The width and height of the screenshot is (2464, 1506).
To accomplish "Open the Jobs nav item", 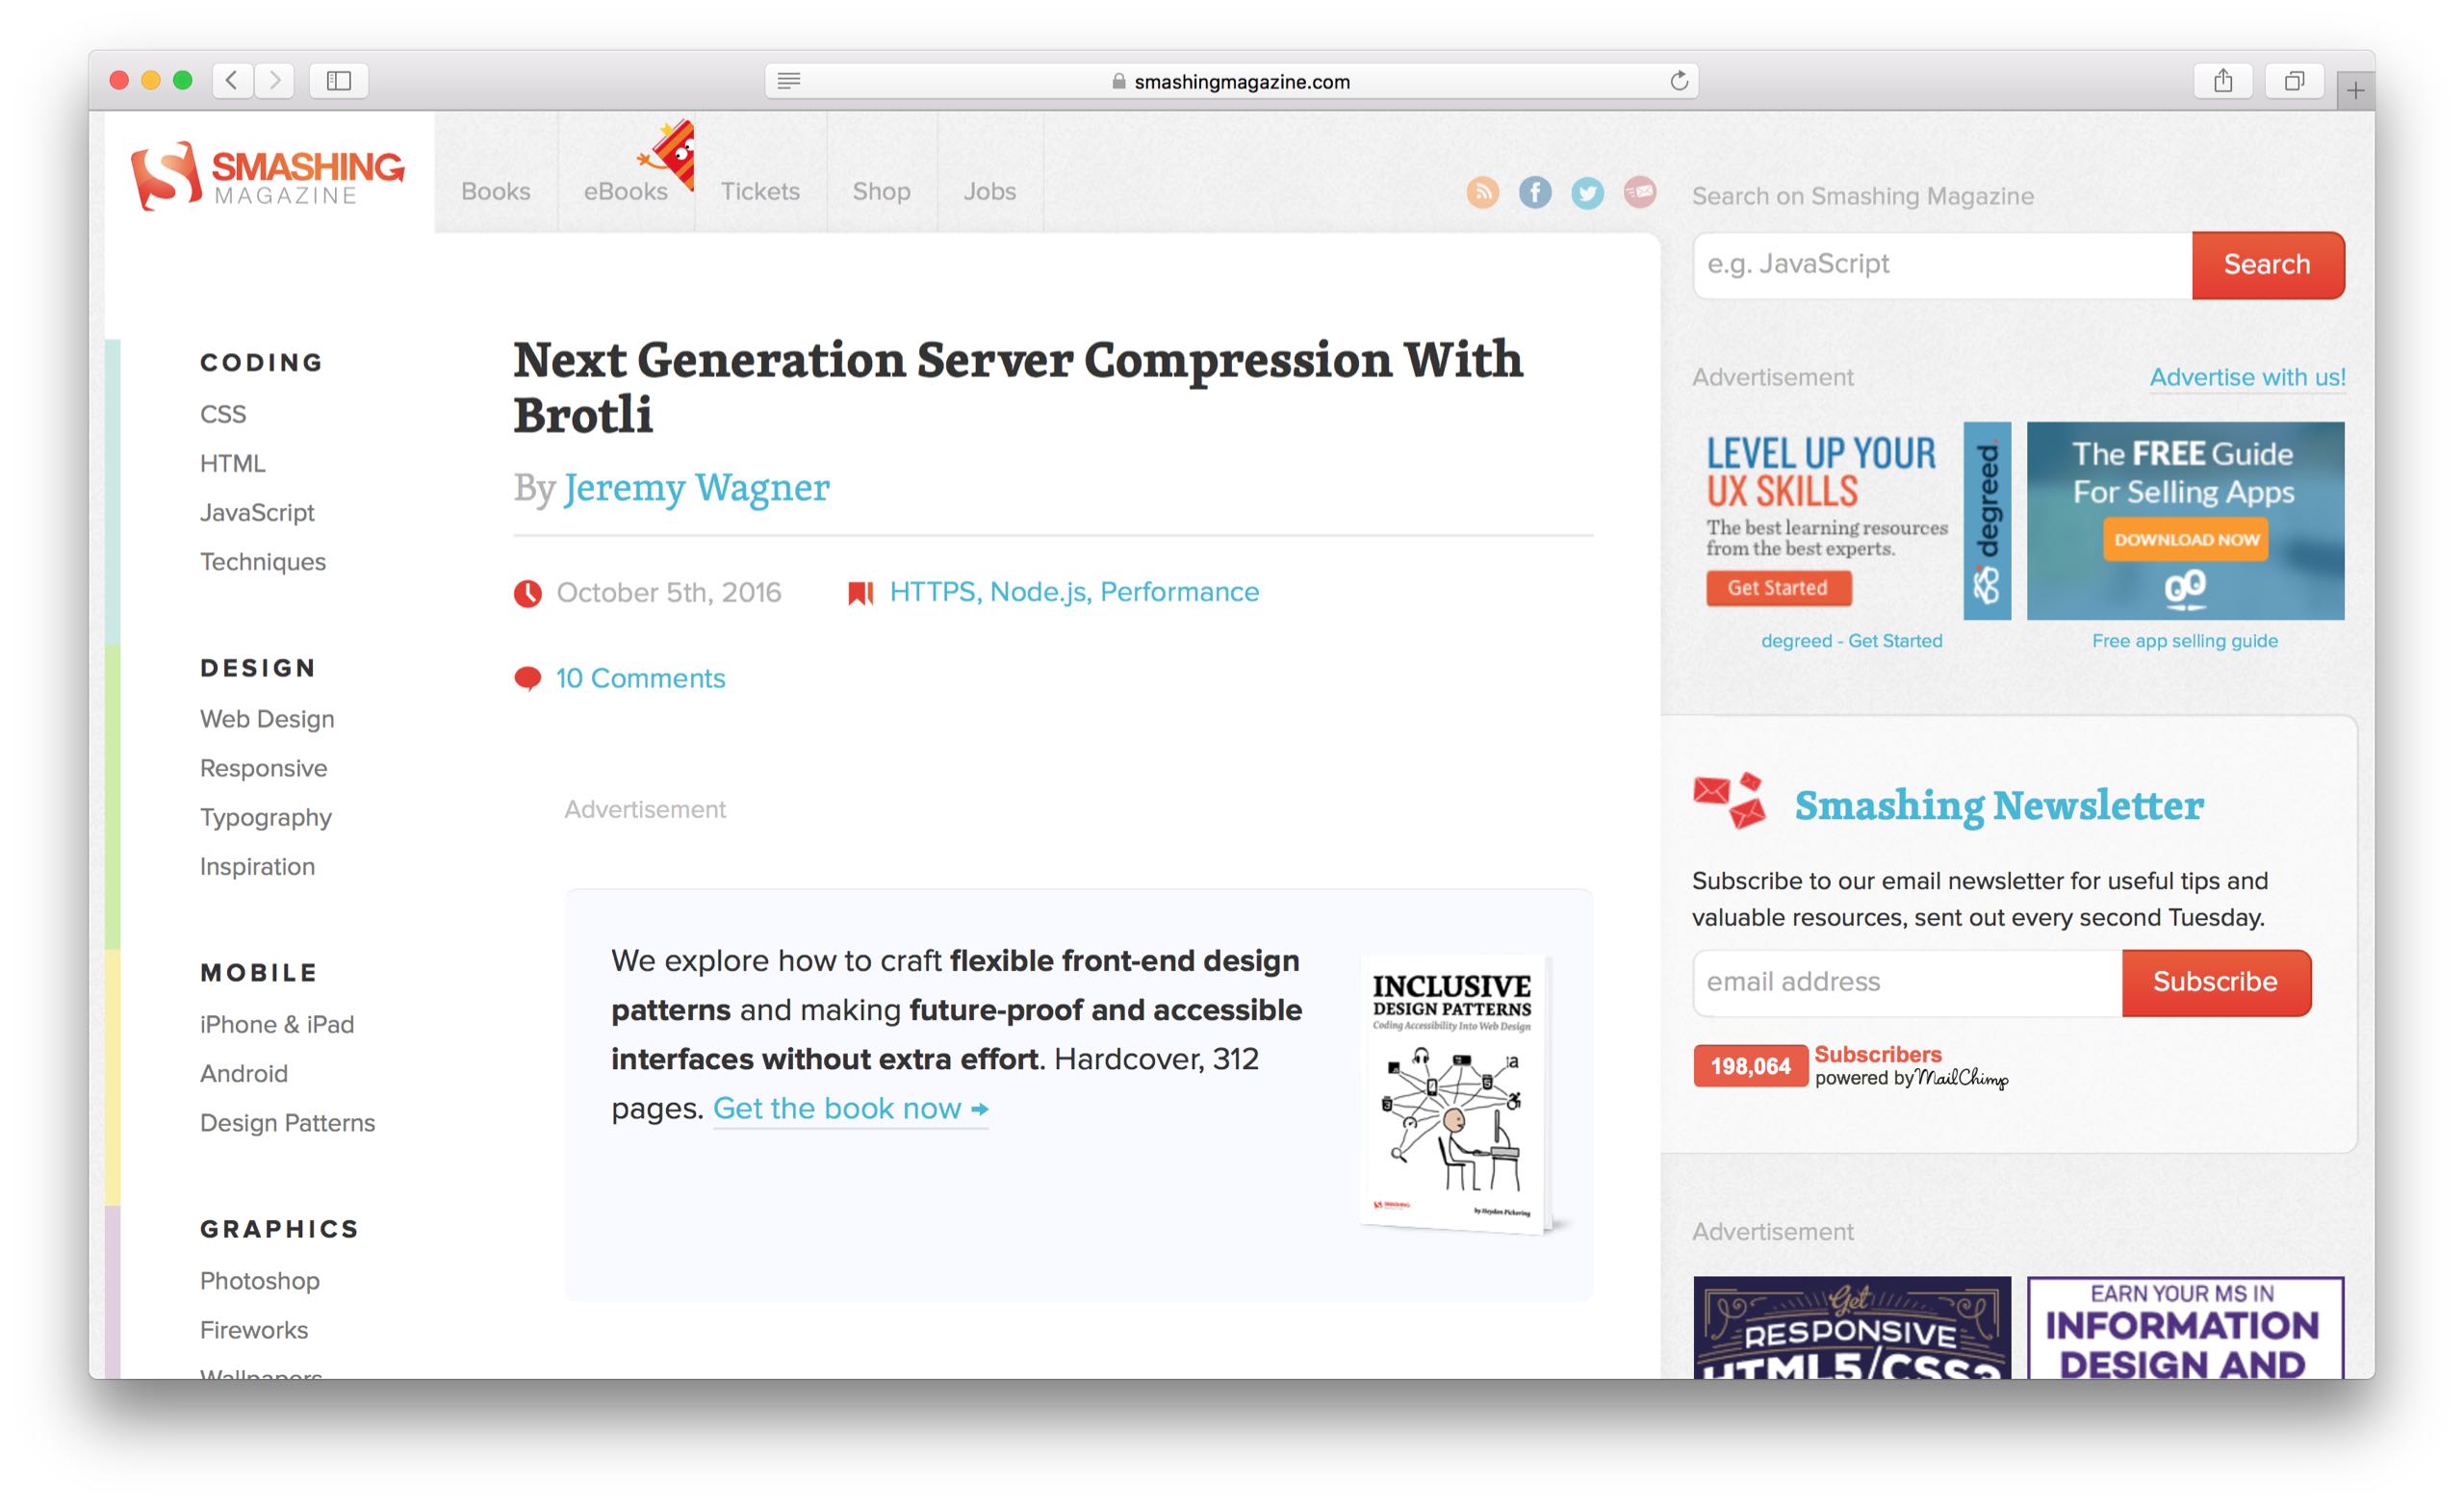I will pos(990,191).
